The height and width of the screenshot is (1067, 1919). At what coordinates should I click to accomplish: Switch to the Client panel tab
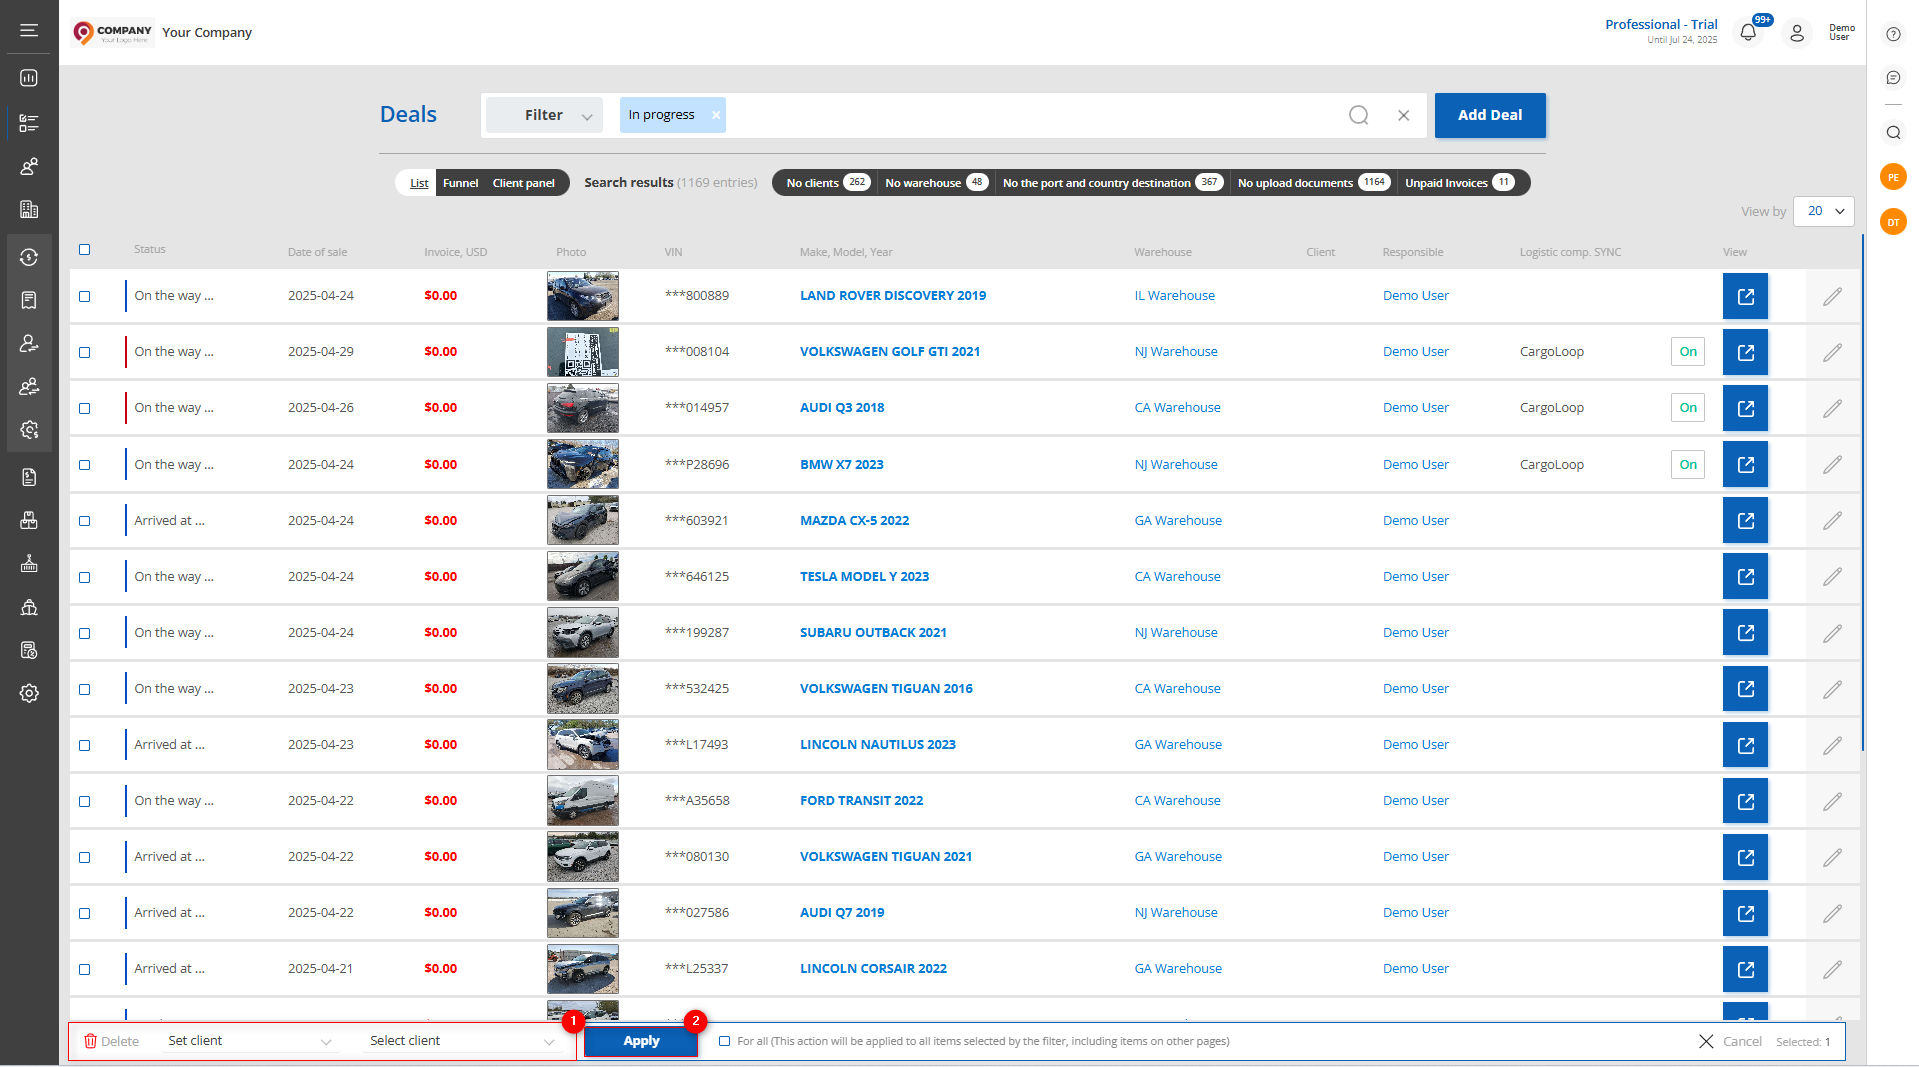pyautogui.click(x=523, y=183)
